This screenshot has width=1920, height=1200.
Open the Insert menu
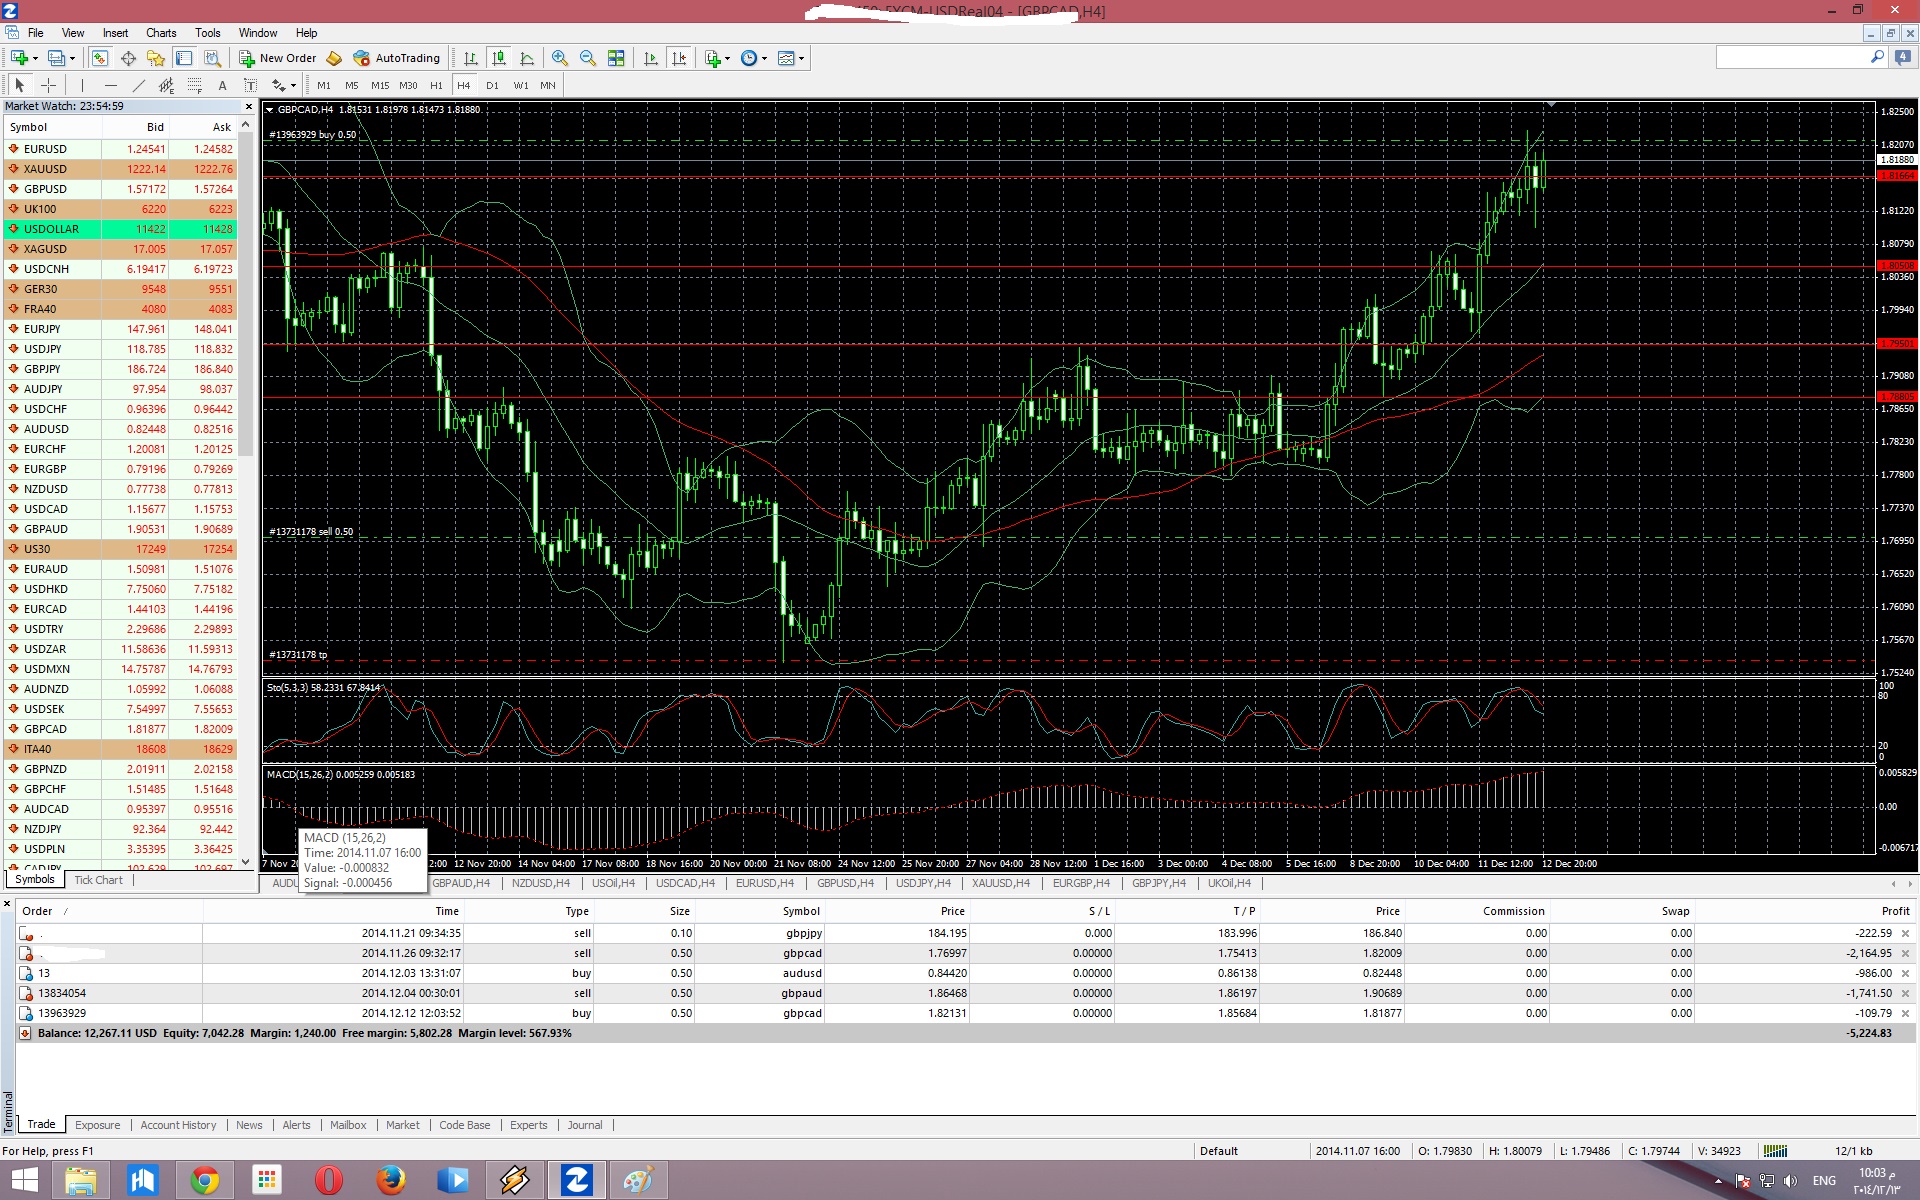115,33
